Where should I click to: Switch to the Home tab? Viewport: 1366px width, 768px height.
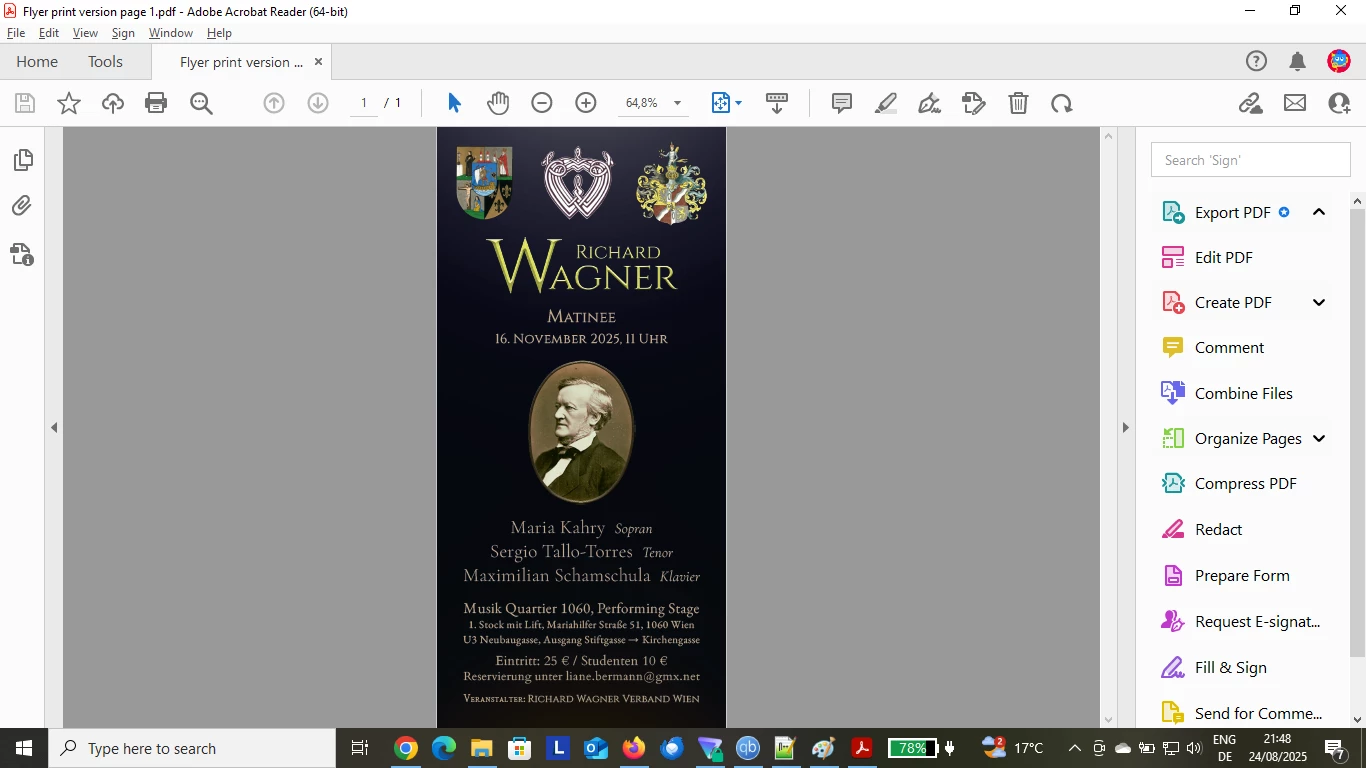point(37,62)
